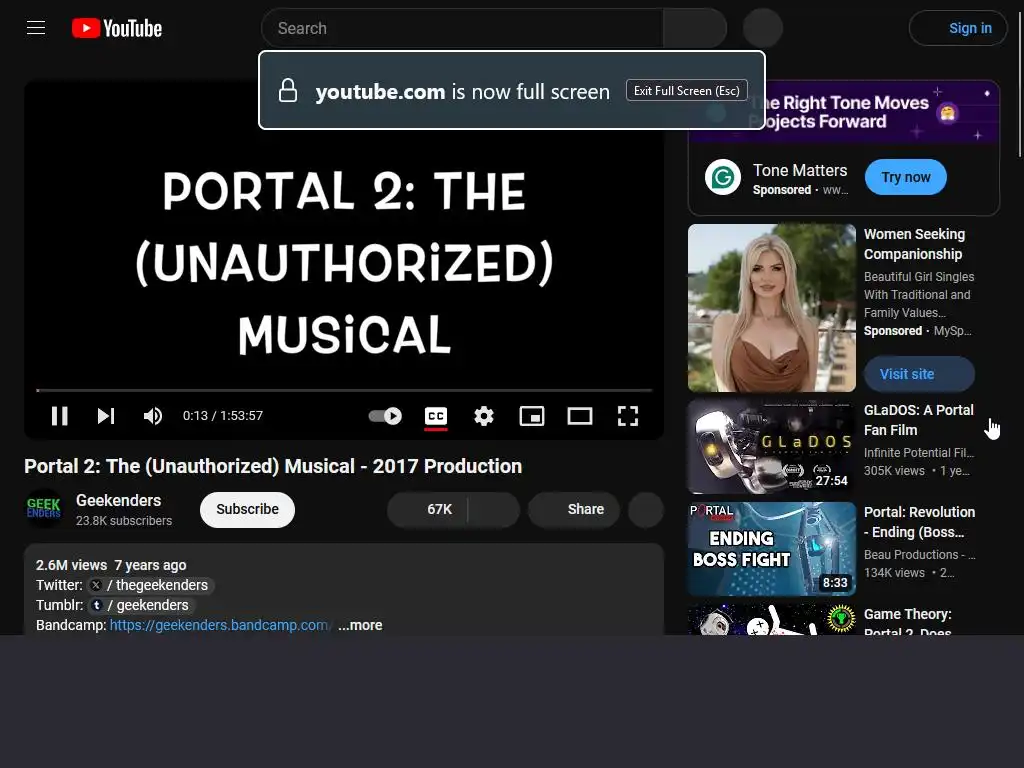Viewport: 1024px width, 768px height.
Task: Expand the description with ...more
Action: [360, 625]
